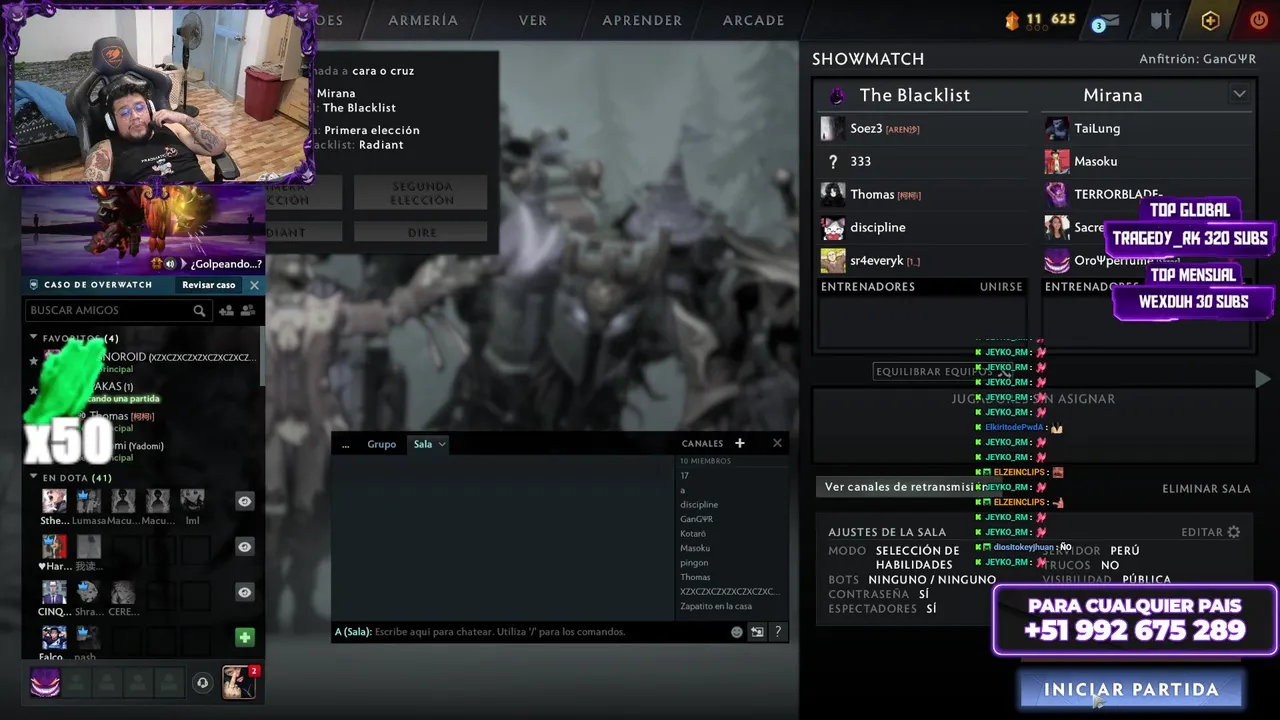Click the Golpeando status text
The width and height of the screenshot is (1280, 720).
pos(226,264)
